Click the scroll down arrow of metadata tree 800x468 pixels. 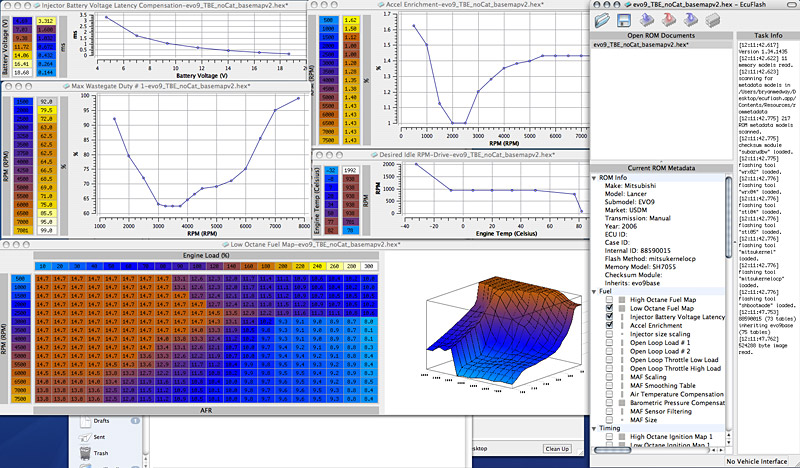click(729, 443)
